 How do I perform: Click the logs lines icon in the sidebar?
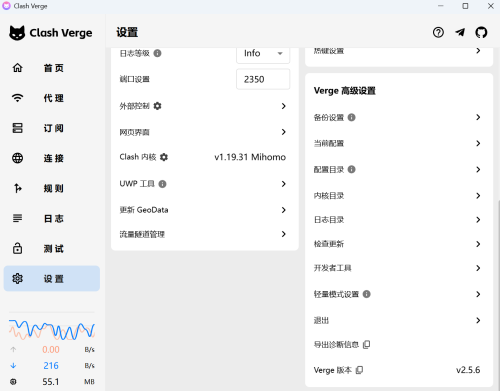(x=17, y=218)
